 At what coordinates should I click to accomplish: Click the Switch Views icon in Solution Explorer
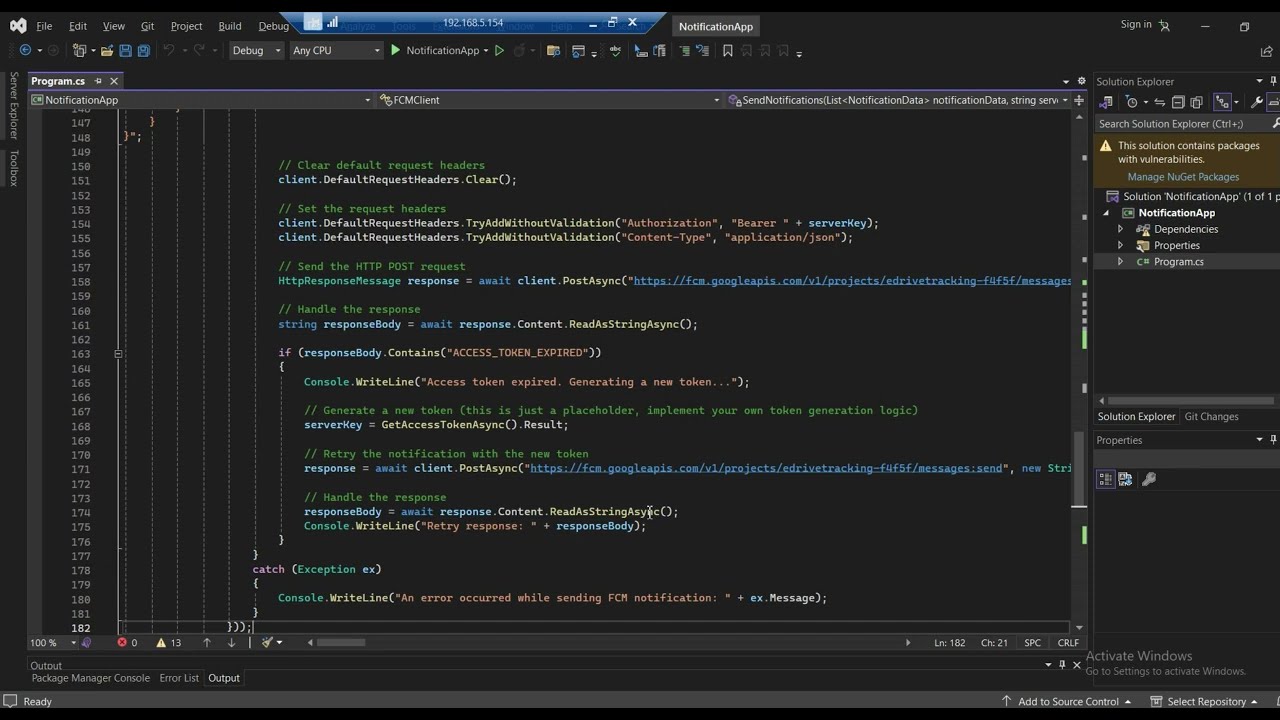click(x=1106, y=102)
